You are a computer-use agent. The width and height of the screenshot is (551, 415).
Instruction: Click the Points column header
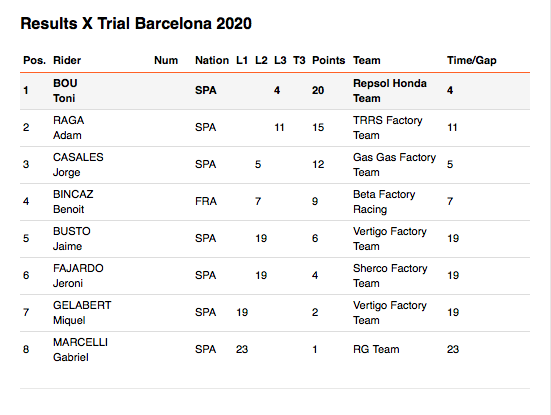coord(329,60)
